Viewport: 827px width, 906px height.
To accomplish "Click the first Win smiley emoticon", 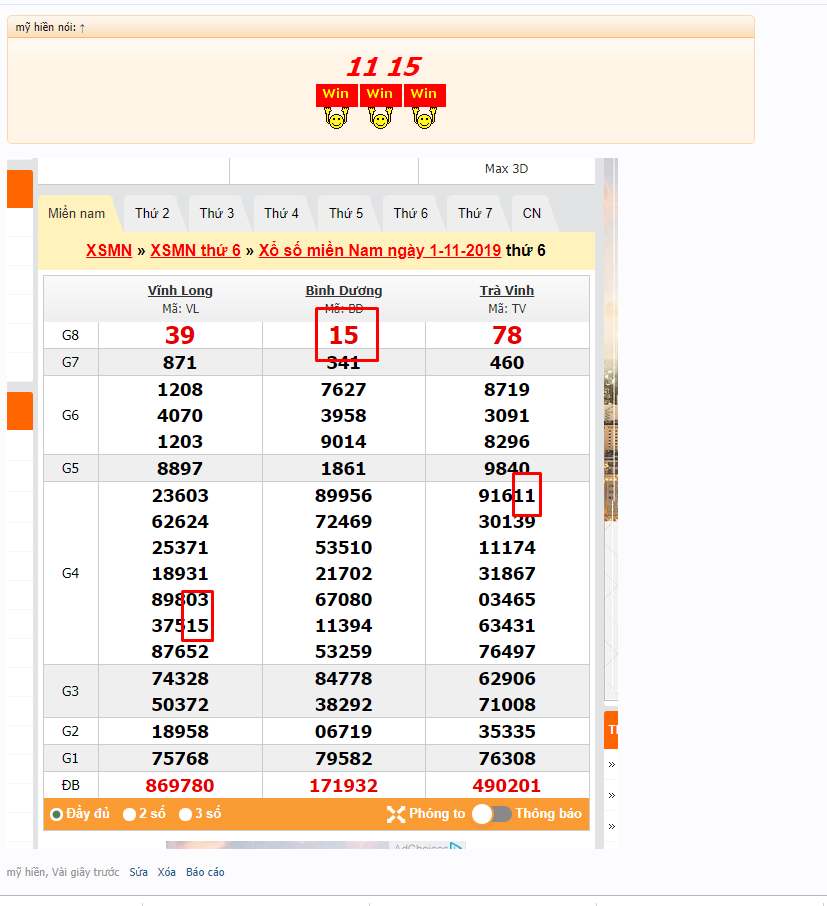I will pyautogui.click(x=336, y=107).
